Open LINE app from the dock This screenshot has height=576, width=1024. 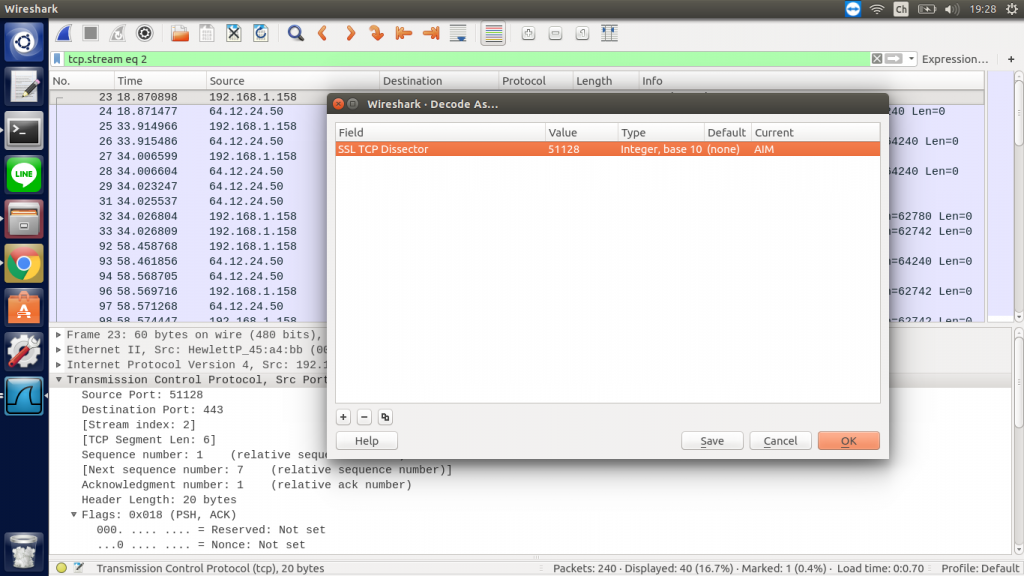(24, 174)
